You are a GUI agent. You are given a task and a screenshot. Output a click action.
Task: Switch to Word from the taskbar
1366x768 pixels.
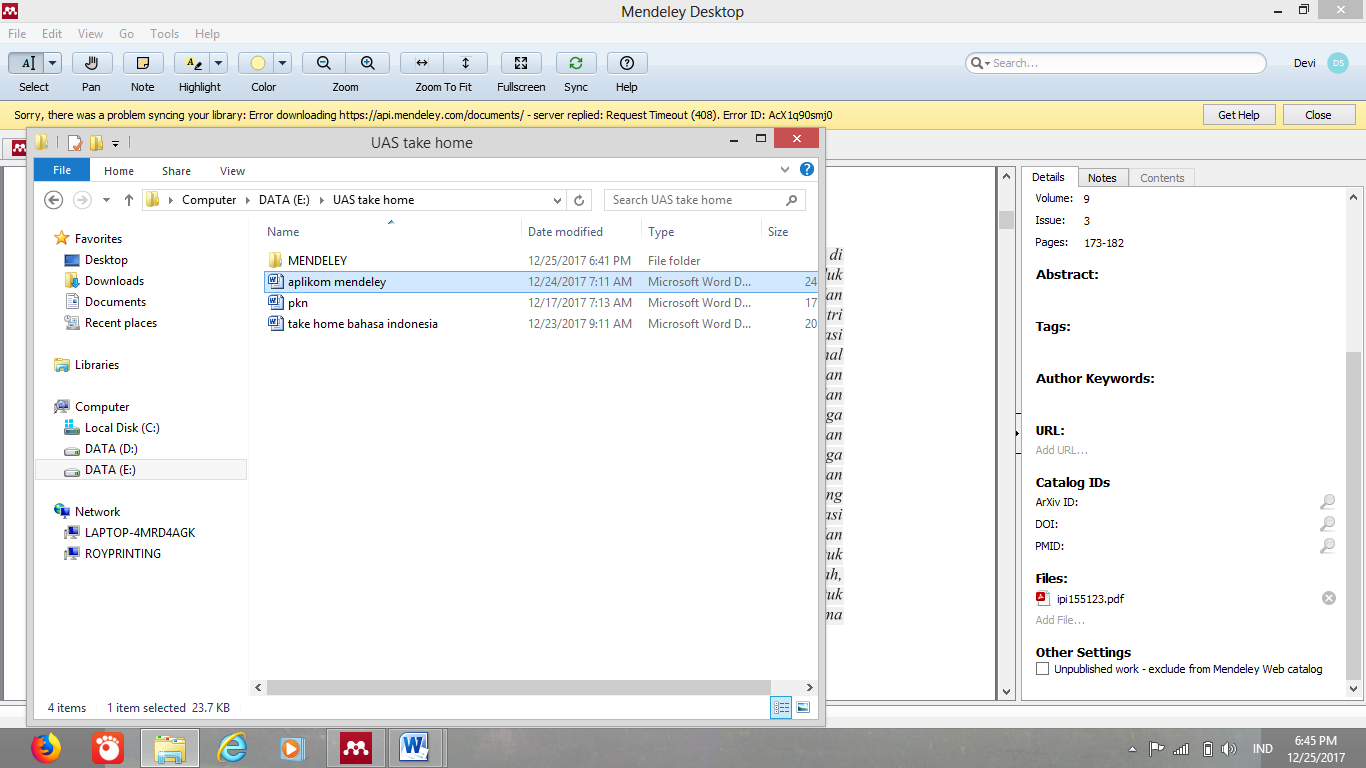tap(415, 747)
